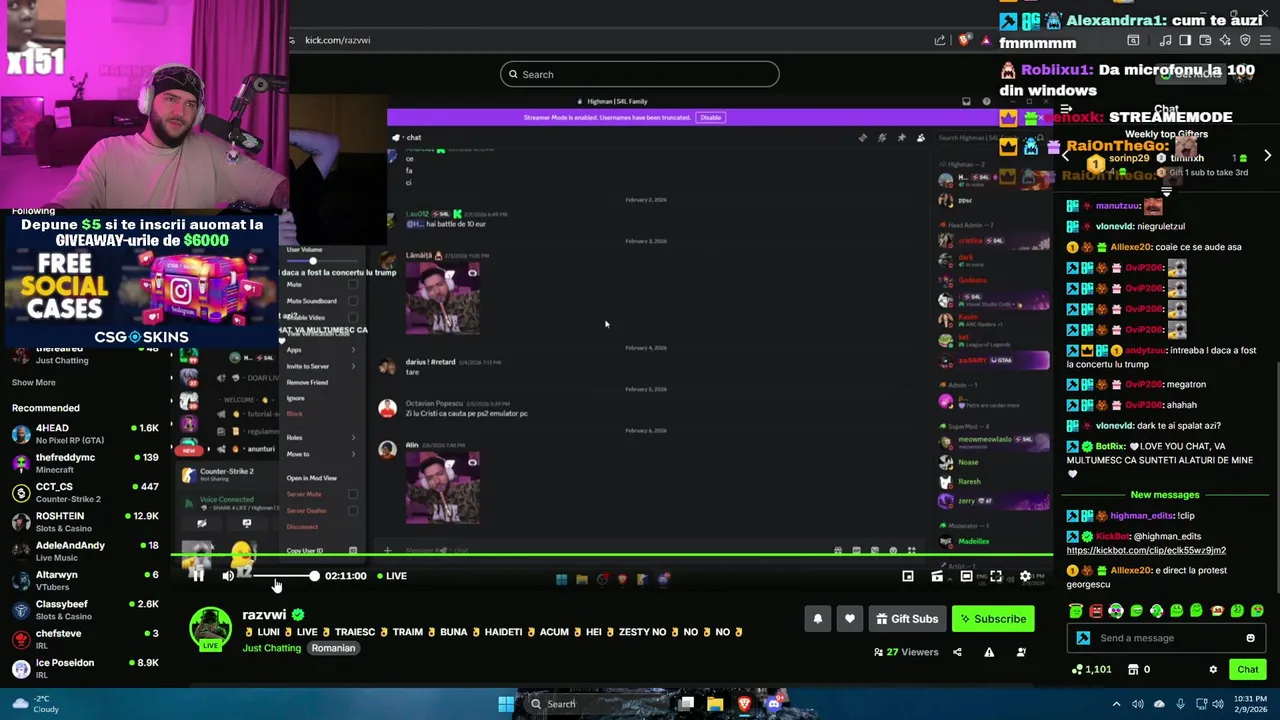1280x720 pixels.
Task: Click the browser share page icon
Action: coord(940,40)
